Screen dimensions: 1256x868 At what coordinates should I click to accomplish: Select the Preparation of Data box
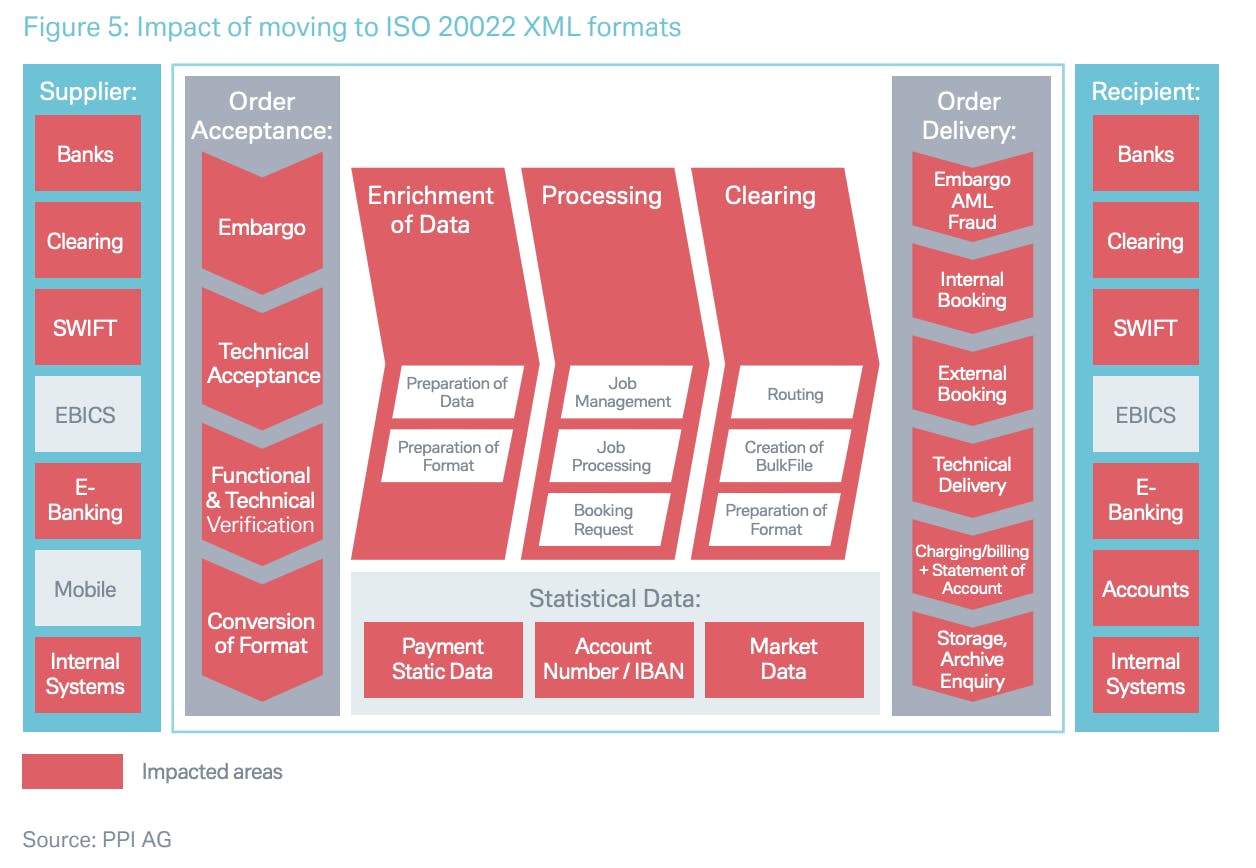[456, 392]
